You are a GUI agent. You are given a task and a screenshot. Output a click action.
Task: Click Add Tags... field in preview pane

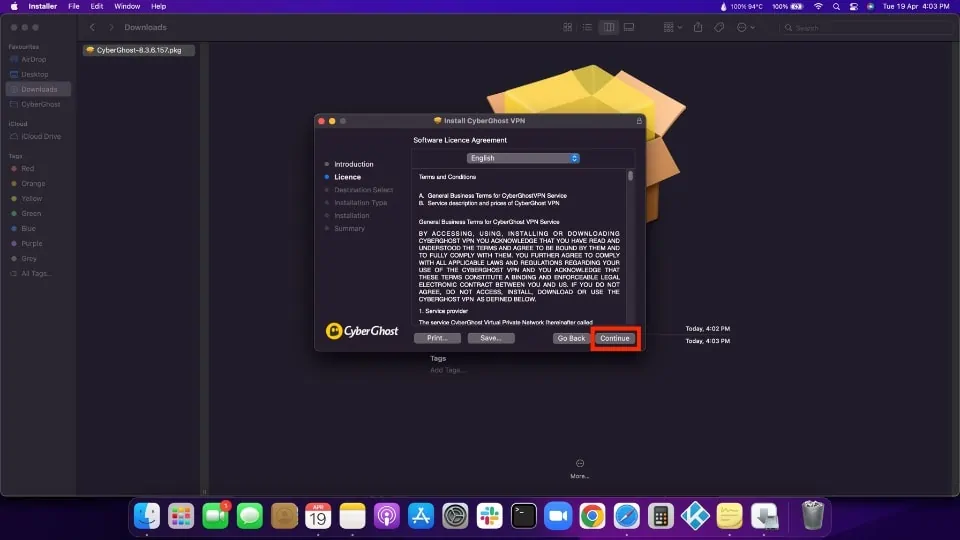(448, 370)
